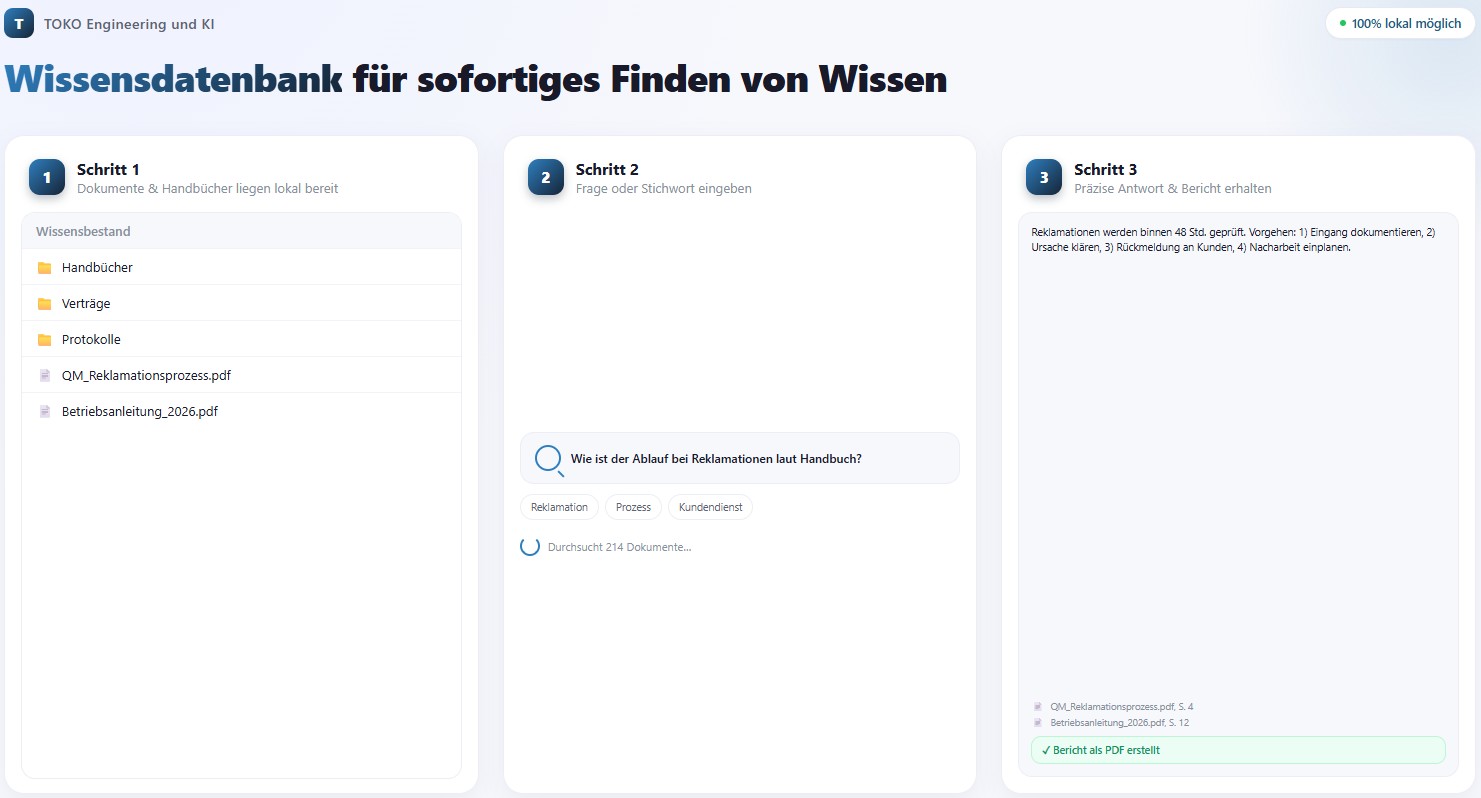The width and height of the screenshot is (1481, 798).
Task: Click the Schritt 2 heading
Action: (607, 170)
